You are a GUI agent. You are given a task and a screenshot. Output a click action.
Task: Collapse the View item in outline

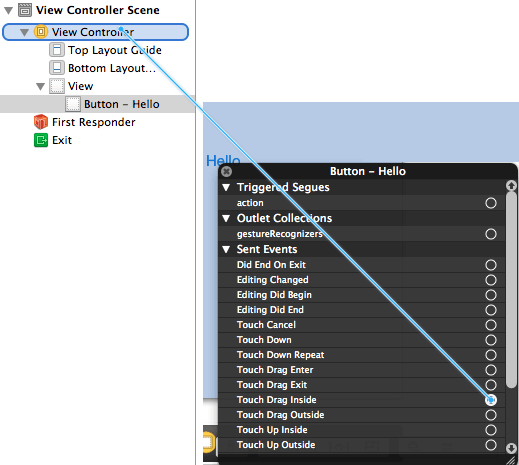coord(40,87)
